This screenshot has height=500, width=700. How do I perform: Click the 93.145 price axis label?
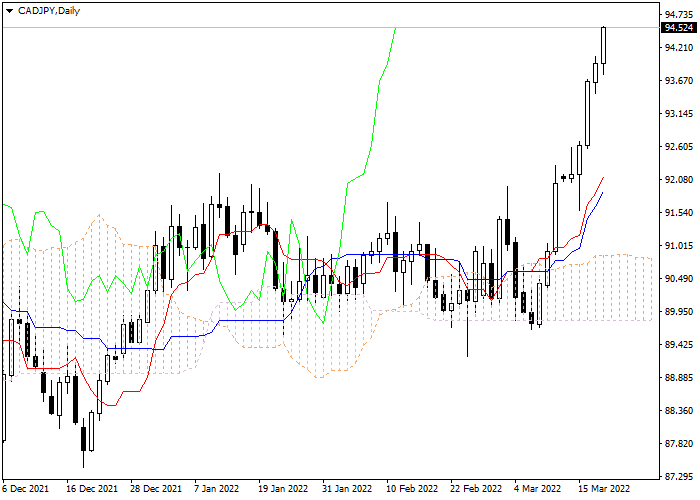(x=678, y=114)
